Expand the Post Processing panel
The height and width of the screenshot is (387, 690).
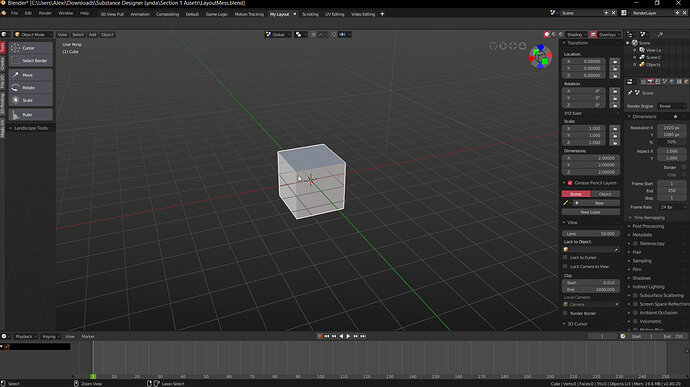tap(648, 226)
